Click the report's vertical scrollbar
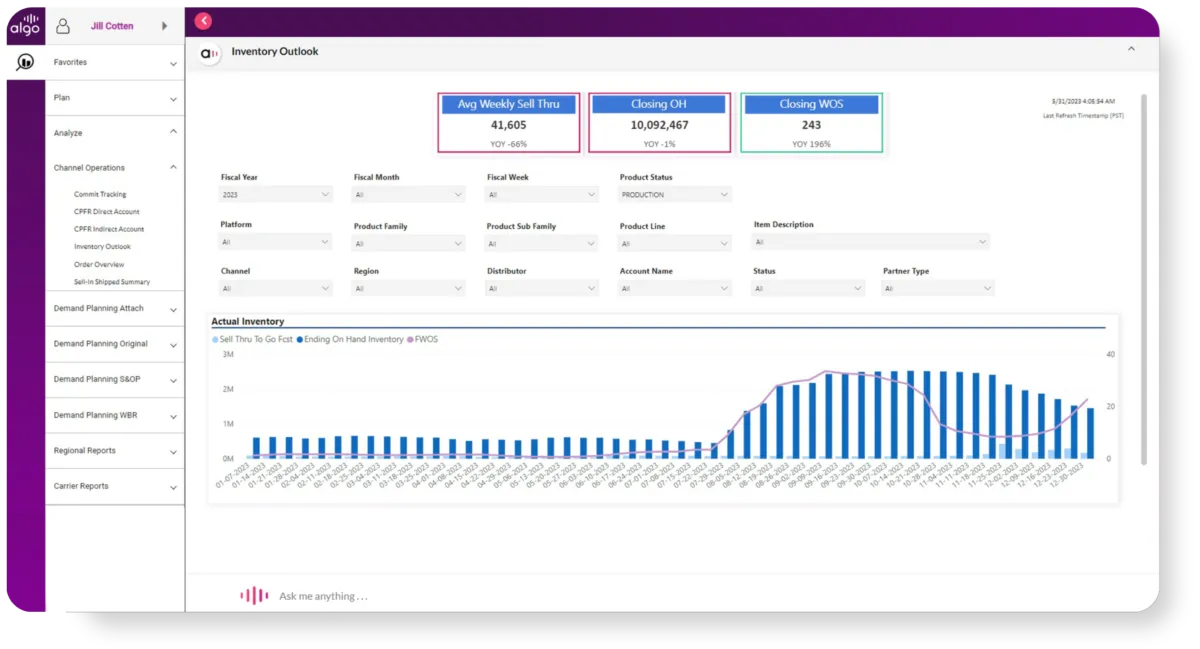The height and width of the screenshot is (649, 1200). click(1144, 280)
